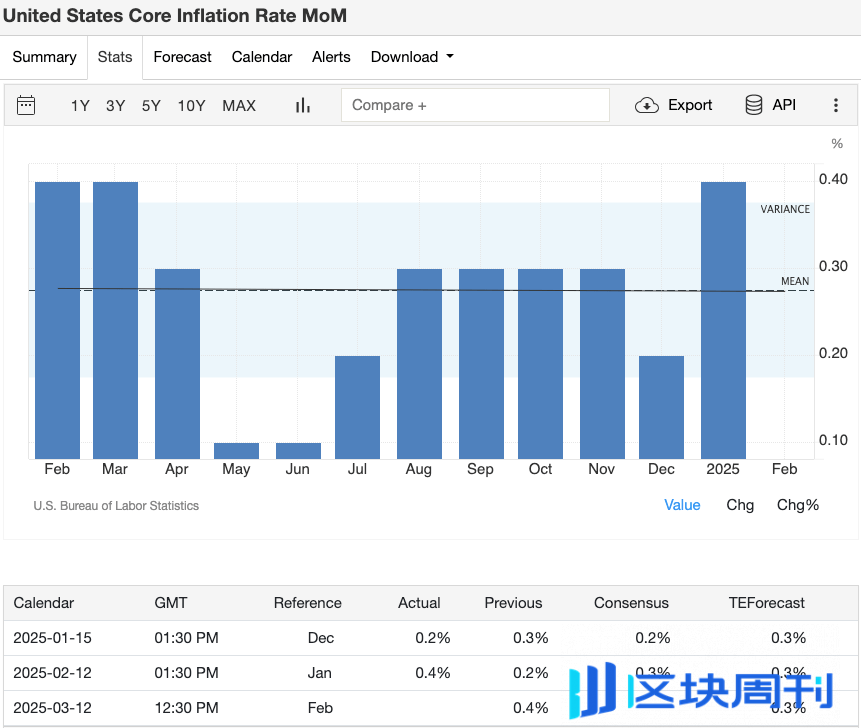This screenshot has height=728, width=861.
Task: Click the Jun bar in chart
Action: point(298,451)
